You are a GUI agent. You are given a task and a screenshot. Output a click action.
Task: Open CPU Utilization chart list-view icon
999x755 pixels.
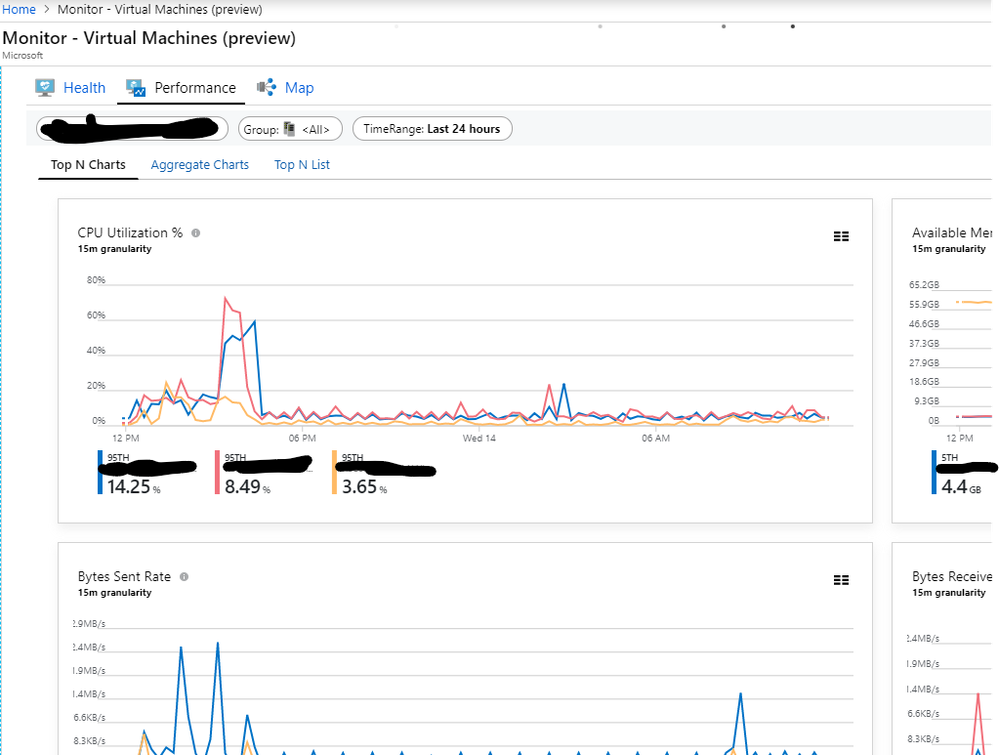coord(841,236)
